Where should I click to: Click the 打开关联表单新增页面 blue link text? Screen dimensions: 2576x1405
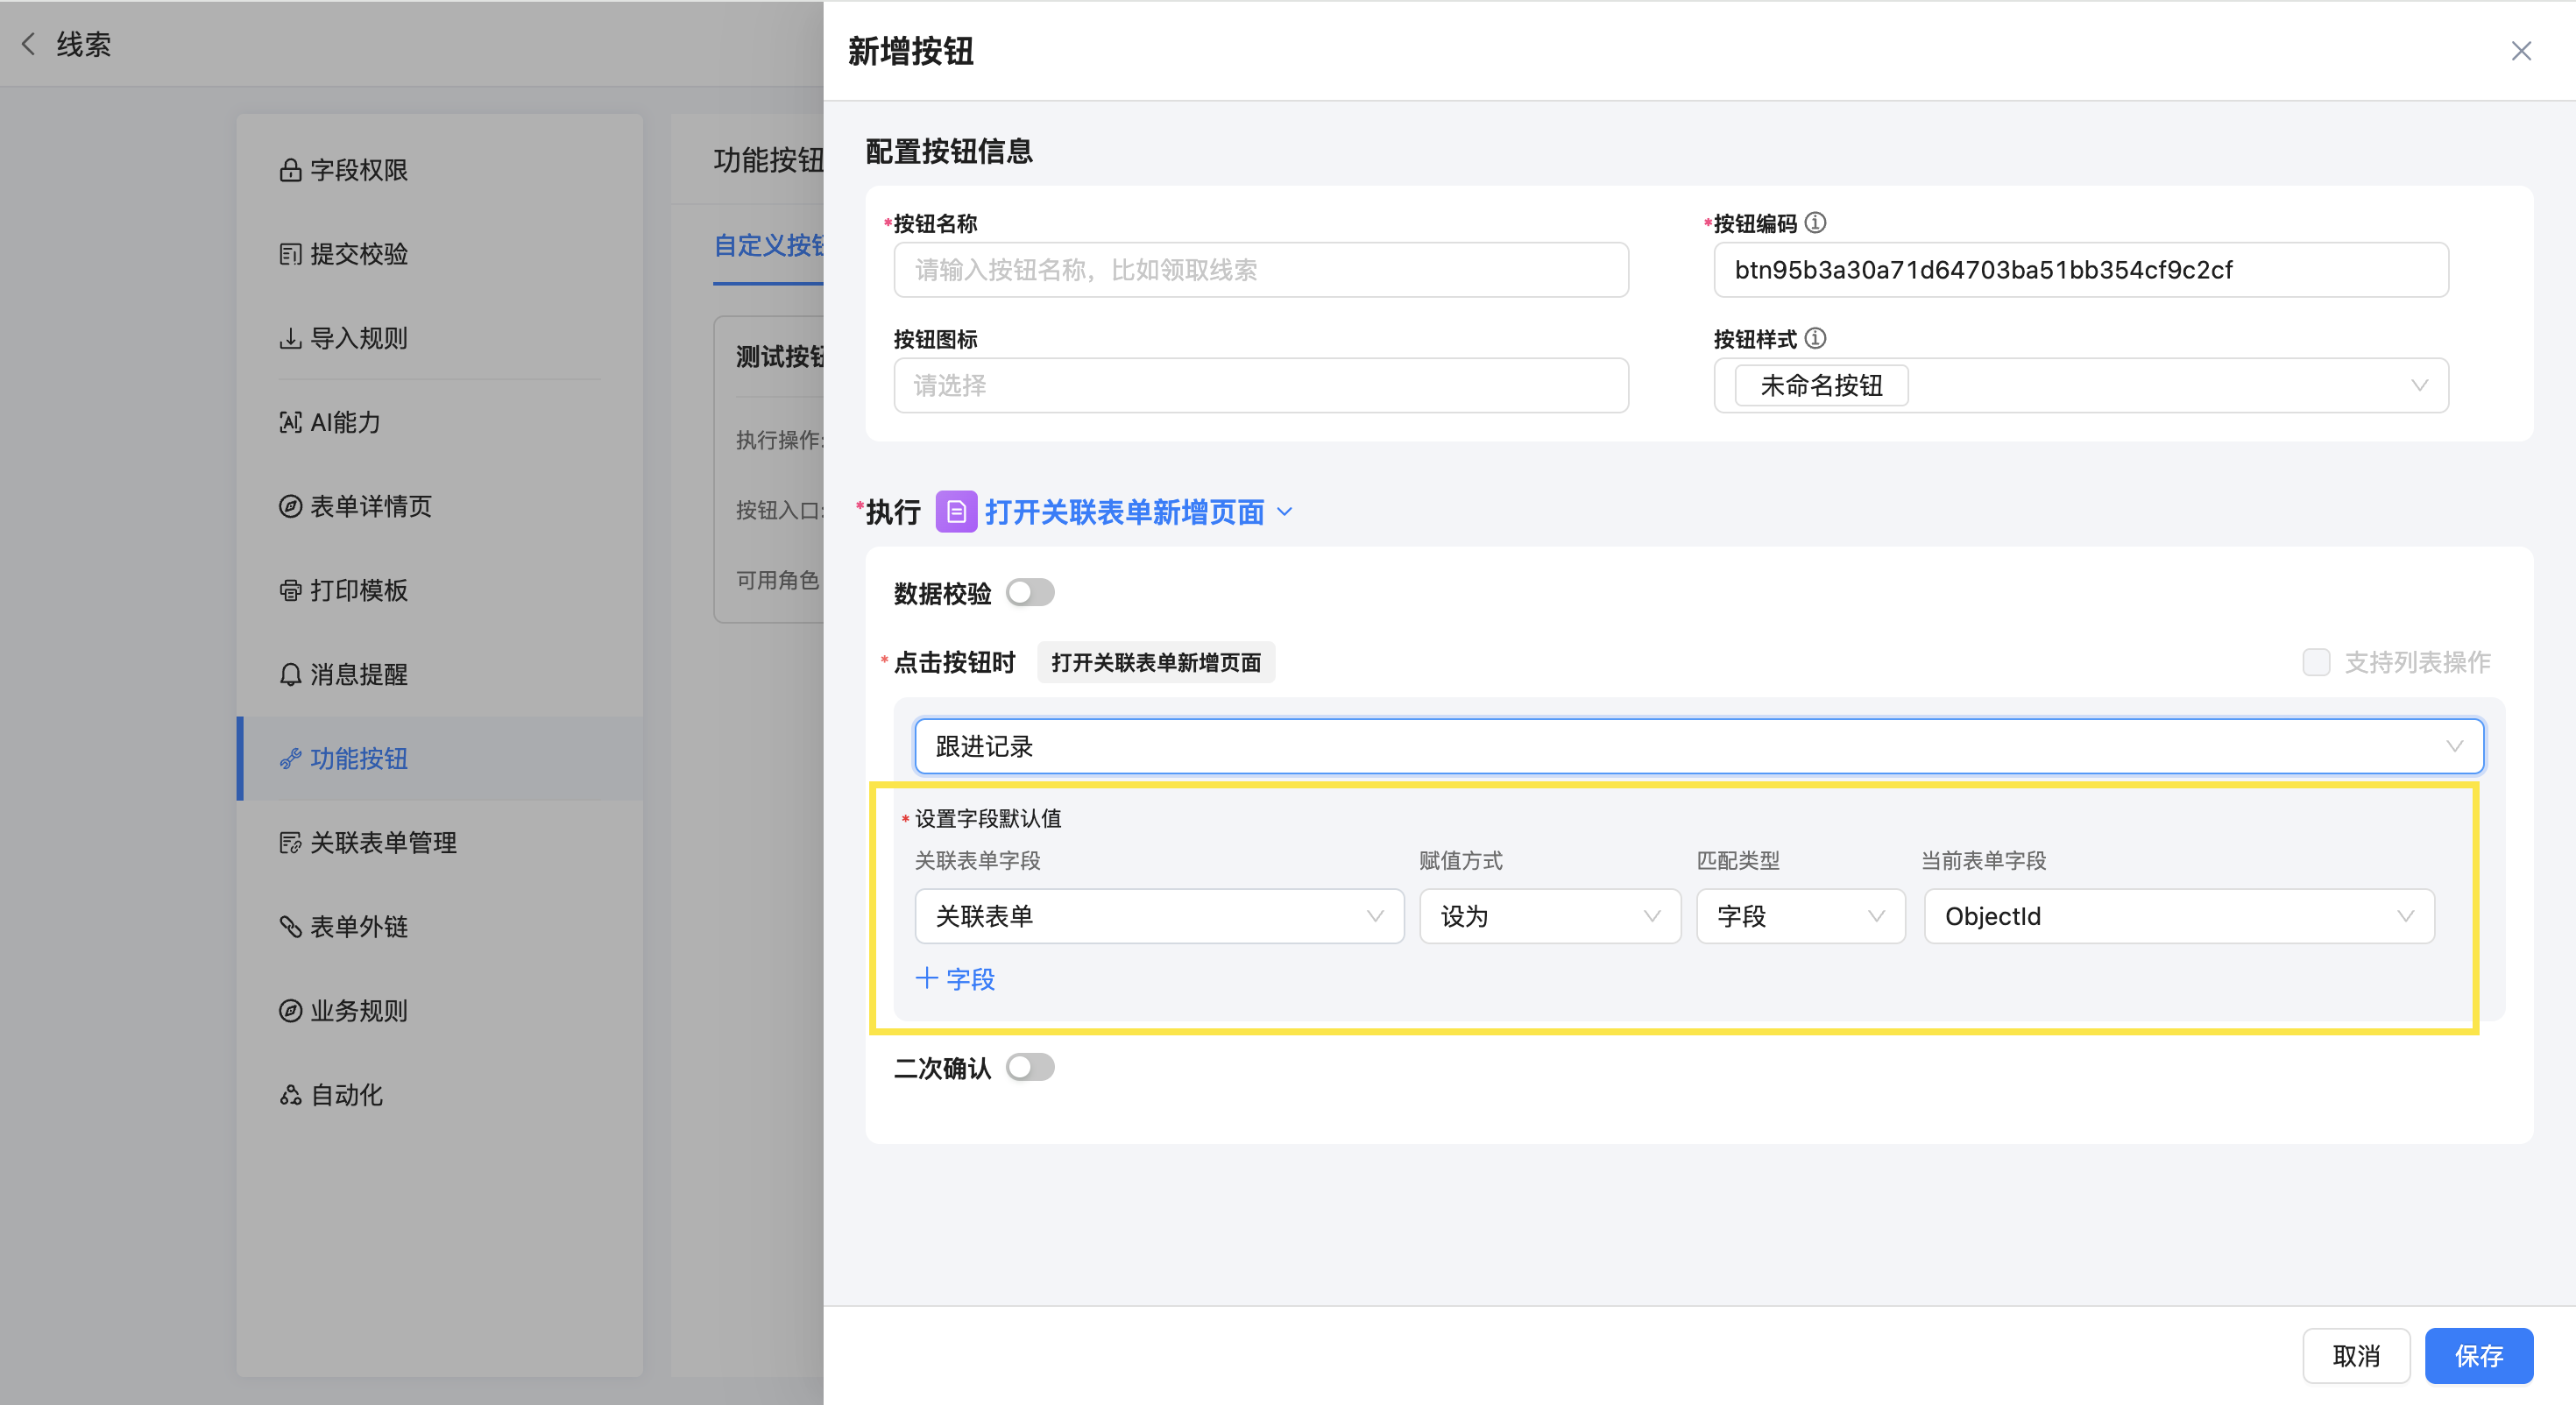point(1124,512)
